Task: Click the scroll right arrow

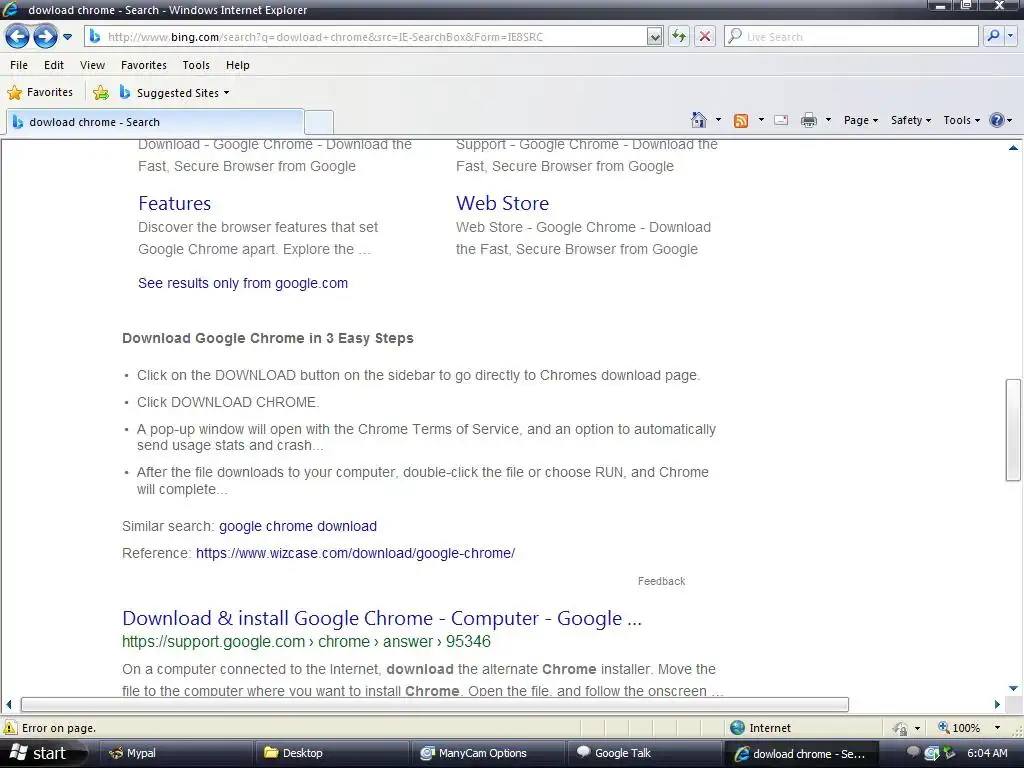Action: coord(997,705)
